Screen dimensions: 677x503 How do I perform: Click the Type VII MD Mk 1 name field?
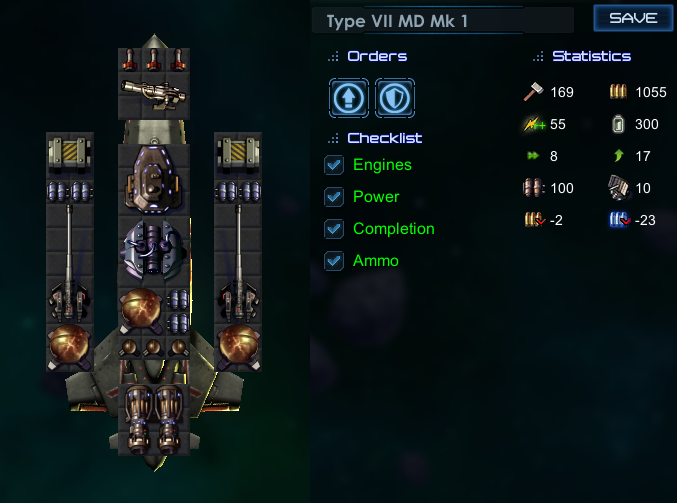coord(443,20)
